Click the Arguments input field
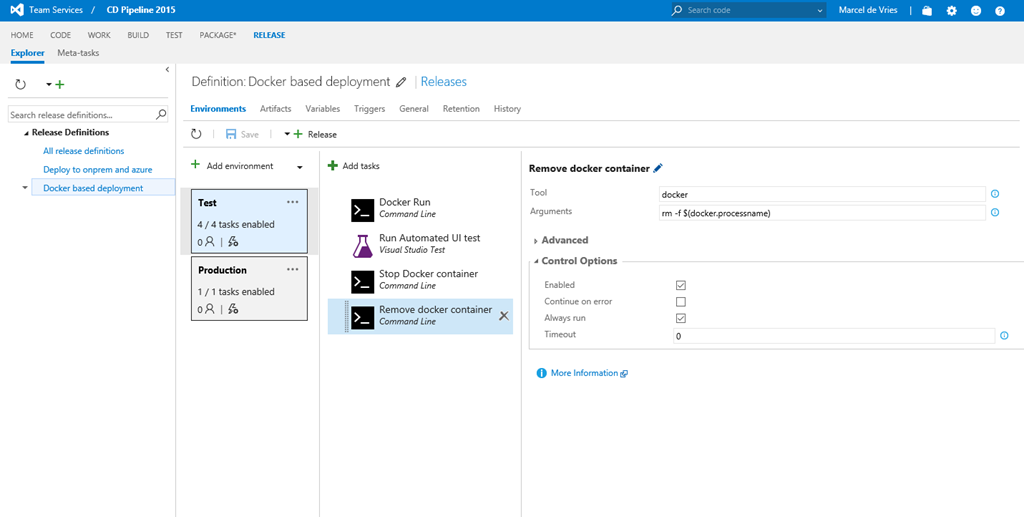The image size is (1024, 517). (x=822, y=212)
